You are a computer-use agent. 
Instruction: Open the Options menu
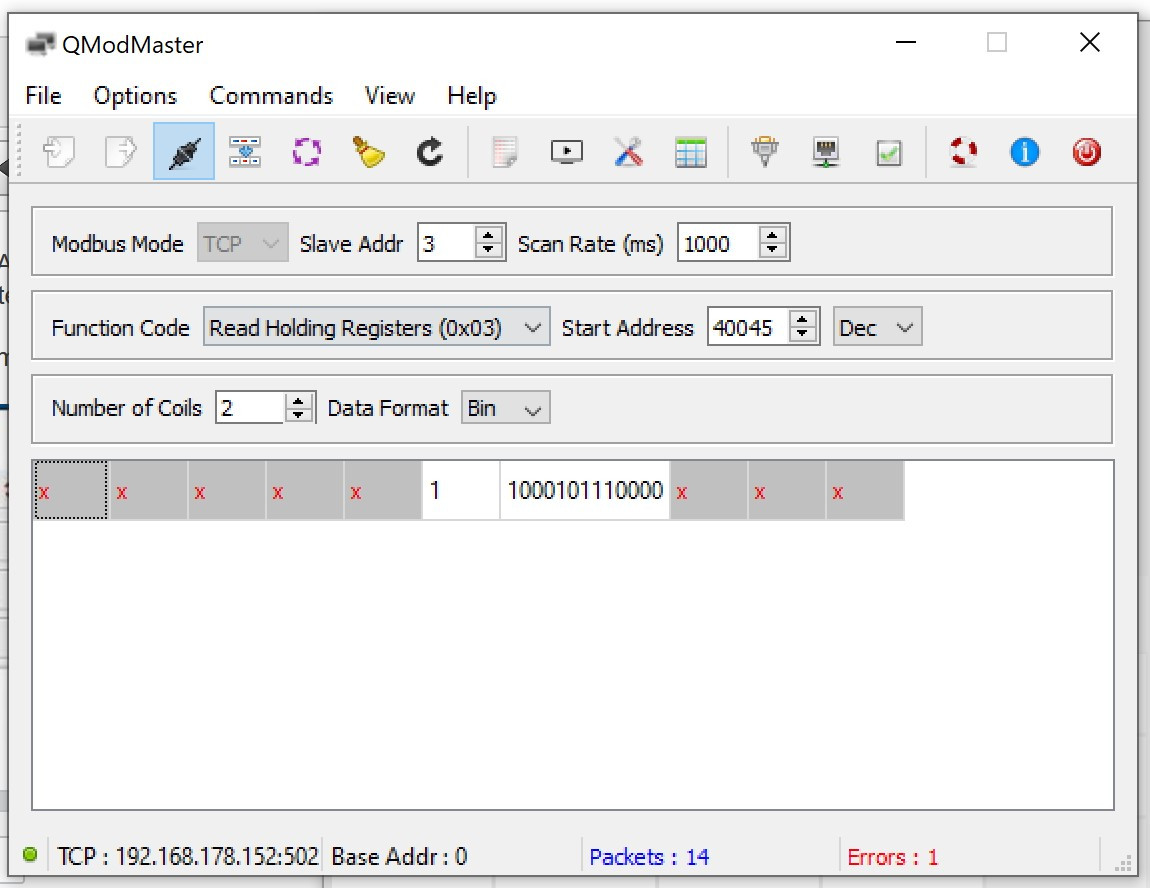pos(135,96)
